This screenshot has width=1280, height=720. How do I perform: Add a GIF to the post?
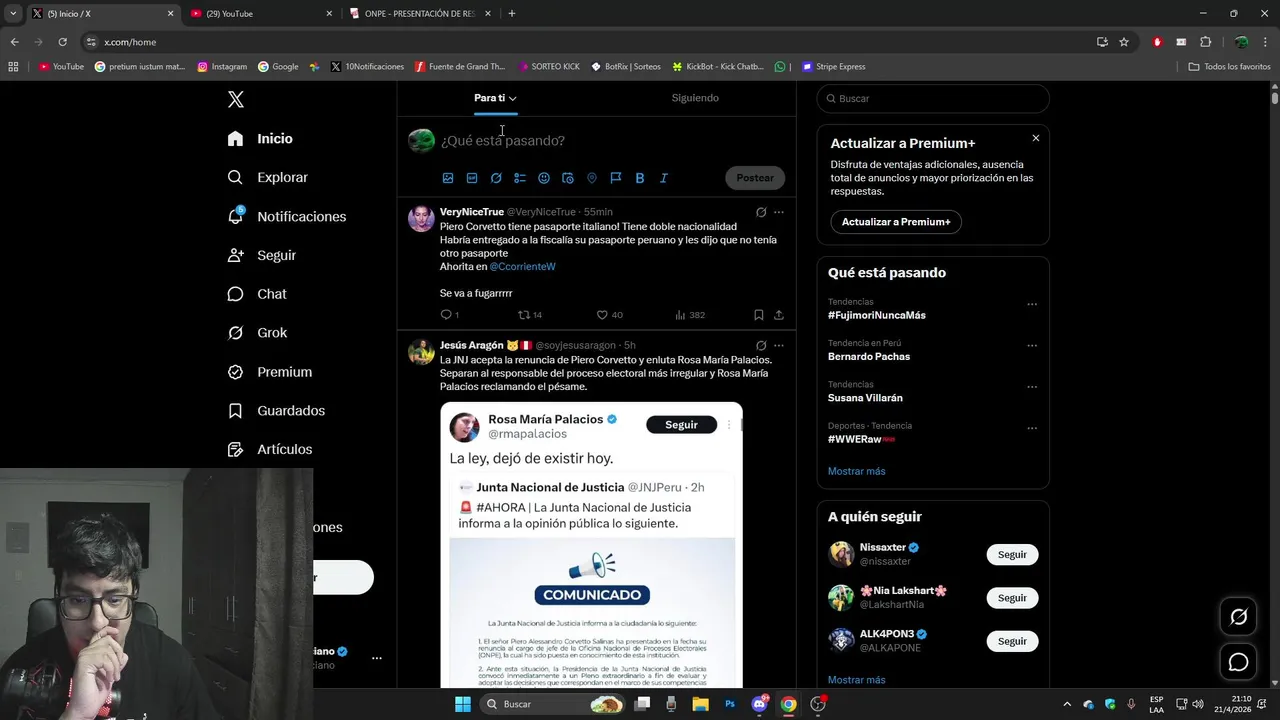tap(472, 178)
